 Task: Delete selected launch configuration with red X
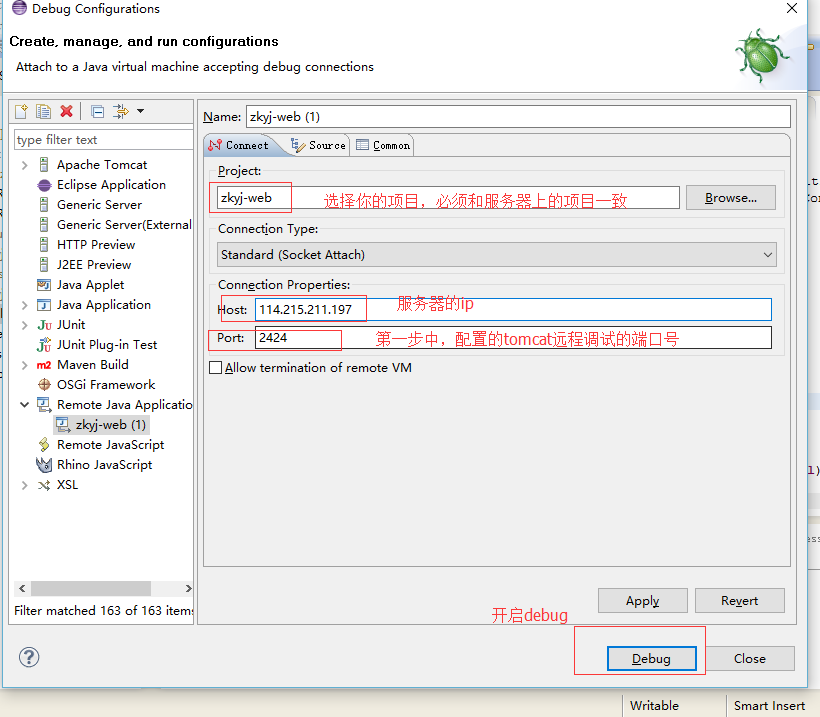click(x=66, y=111)
